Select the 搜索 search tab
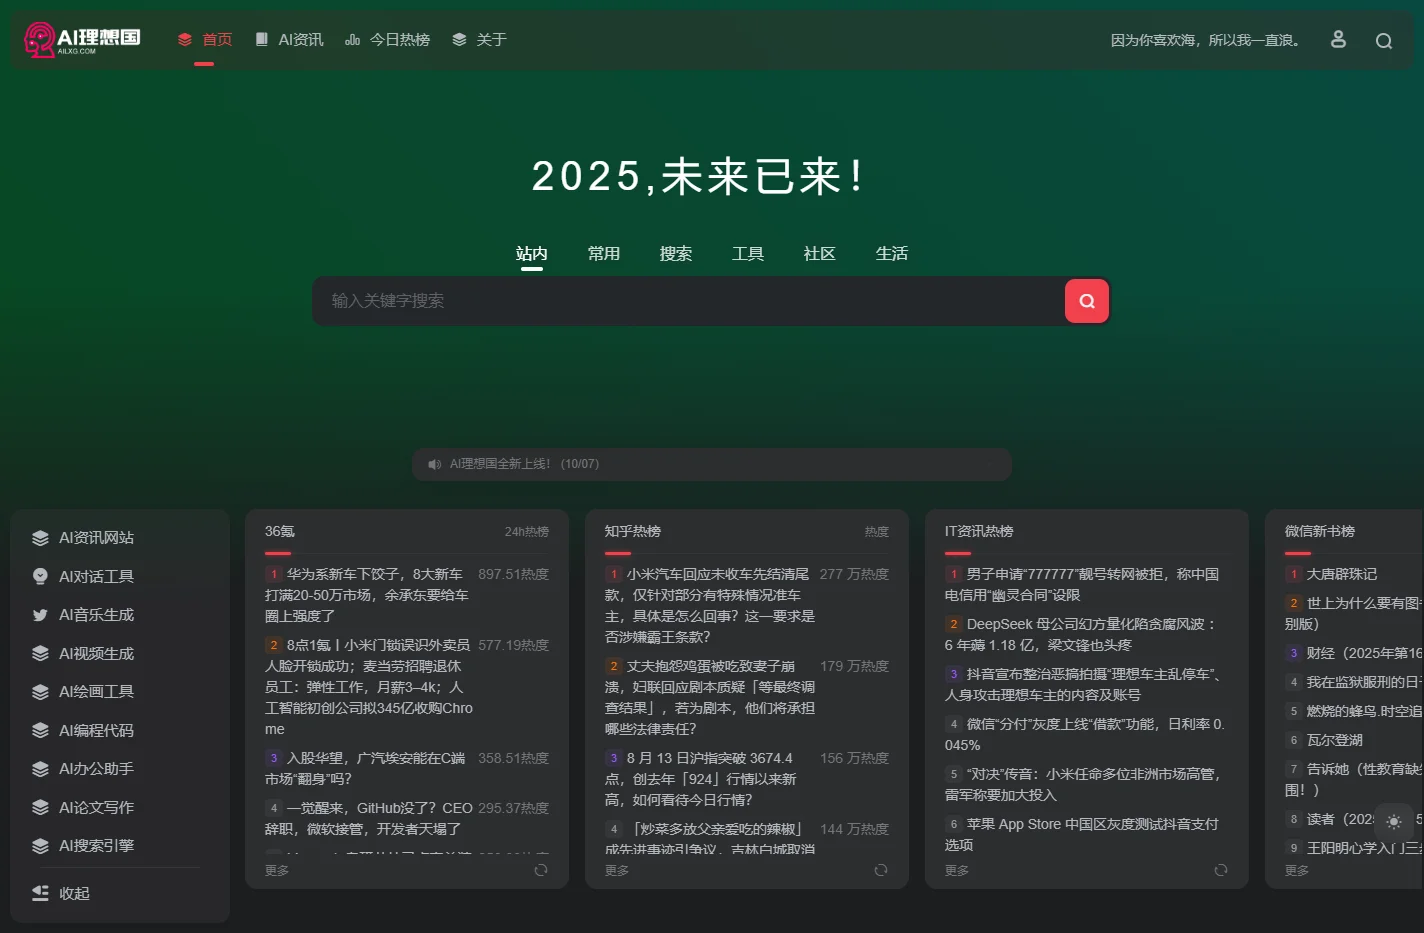The width and height of the screenshot is (1424, 933). (x=676, y=254)
